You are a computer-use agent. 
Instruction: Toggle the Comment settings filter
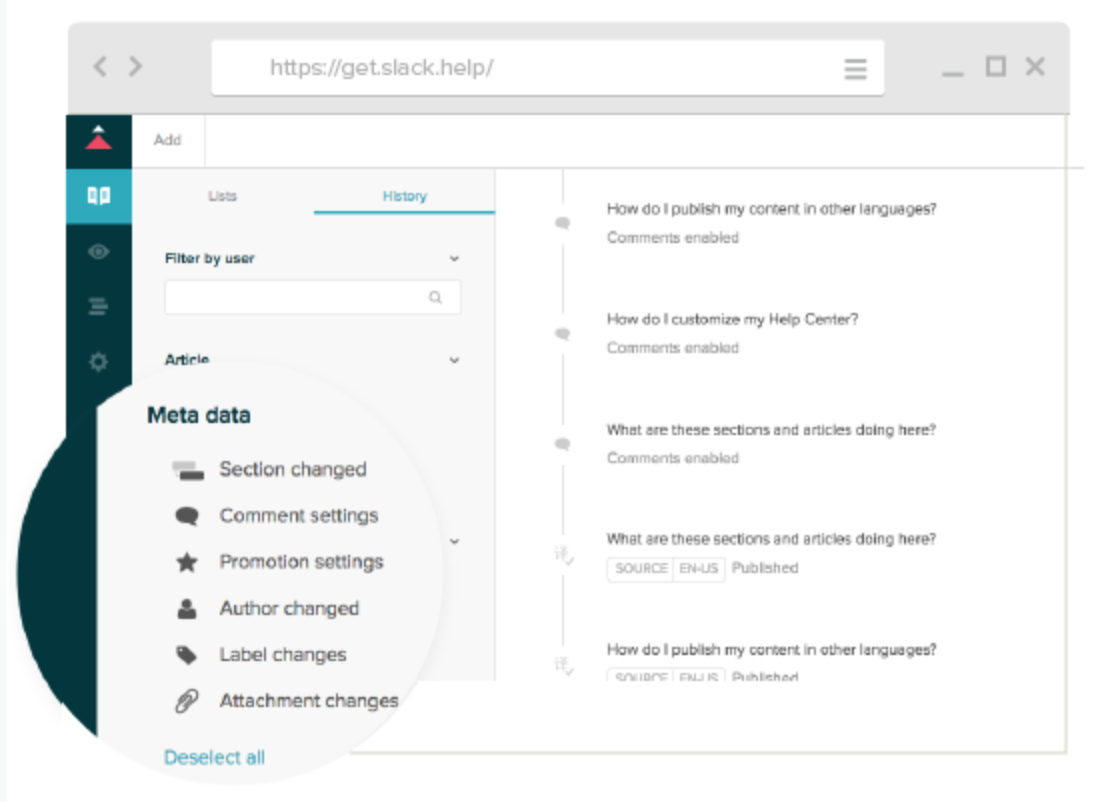[299, 516]
